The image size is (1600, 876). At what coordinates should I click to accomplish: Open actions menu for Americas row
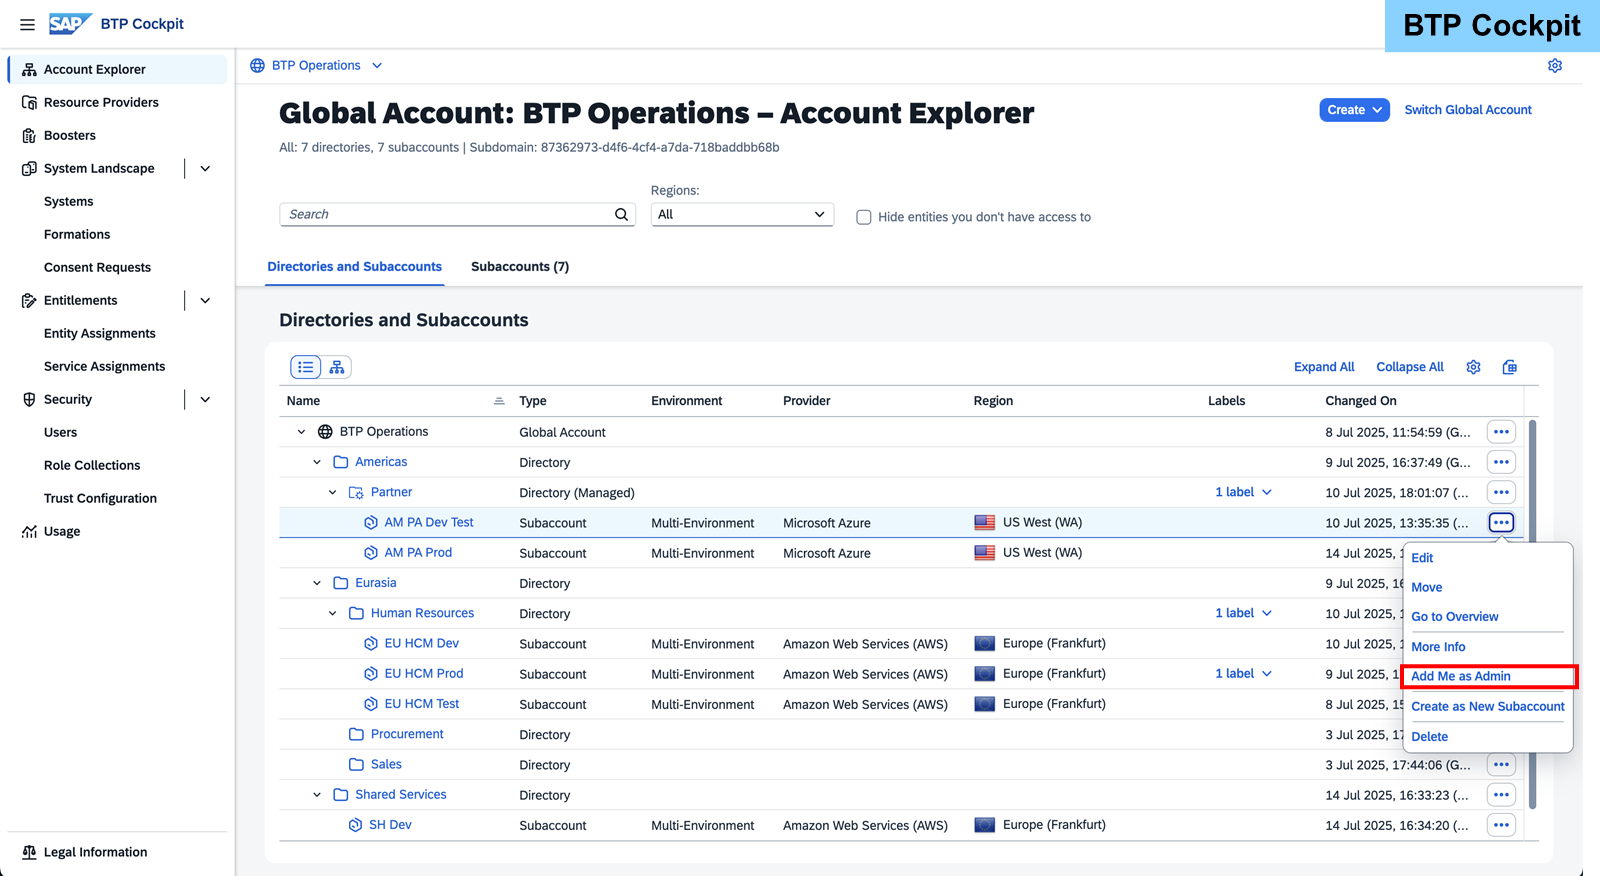1501,462
